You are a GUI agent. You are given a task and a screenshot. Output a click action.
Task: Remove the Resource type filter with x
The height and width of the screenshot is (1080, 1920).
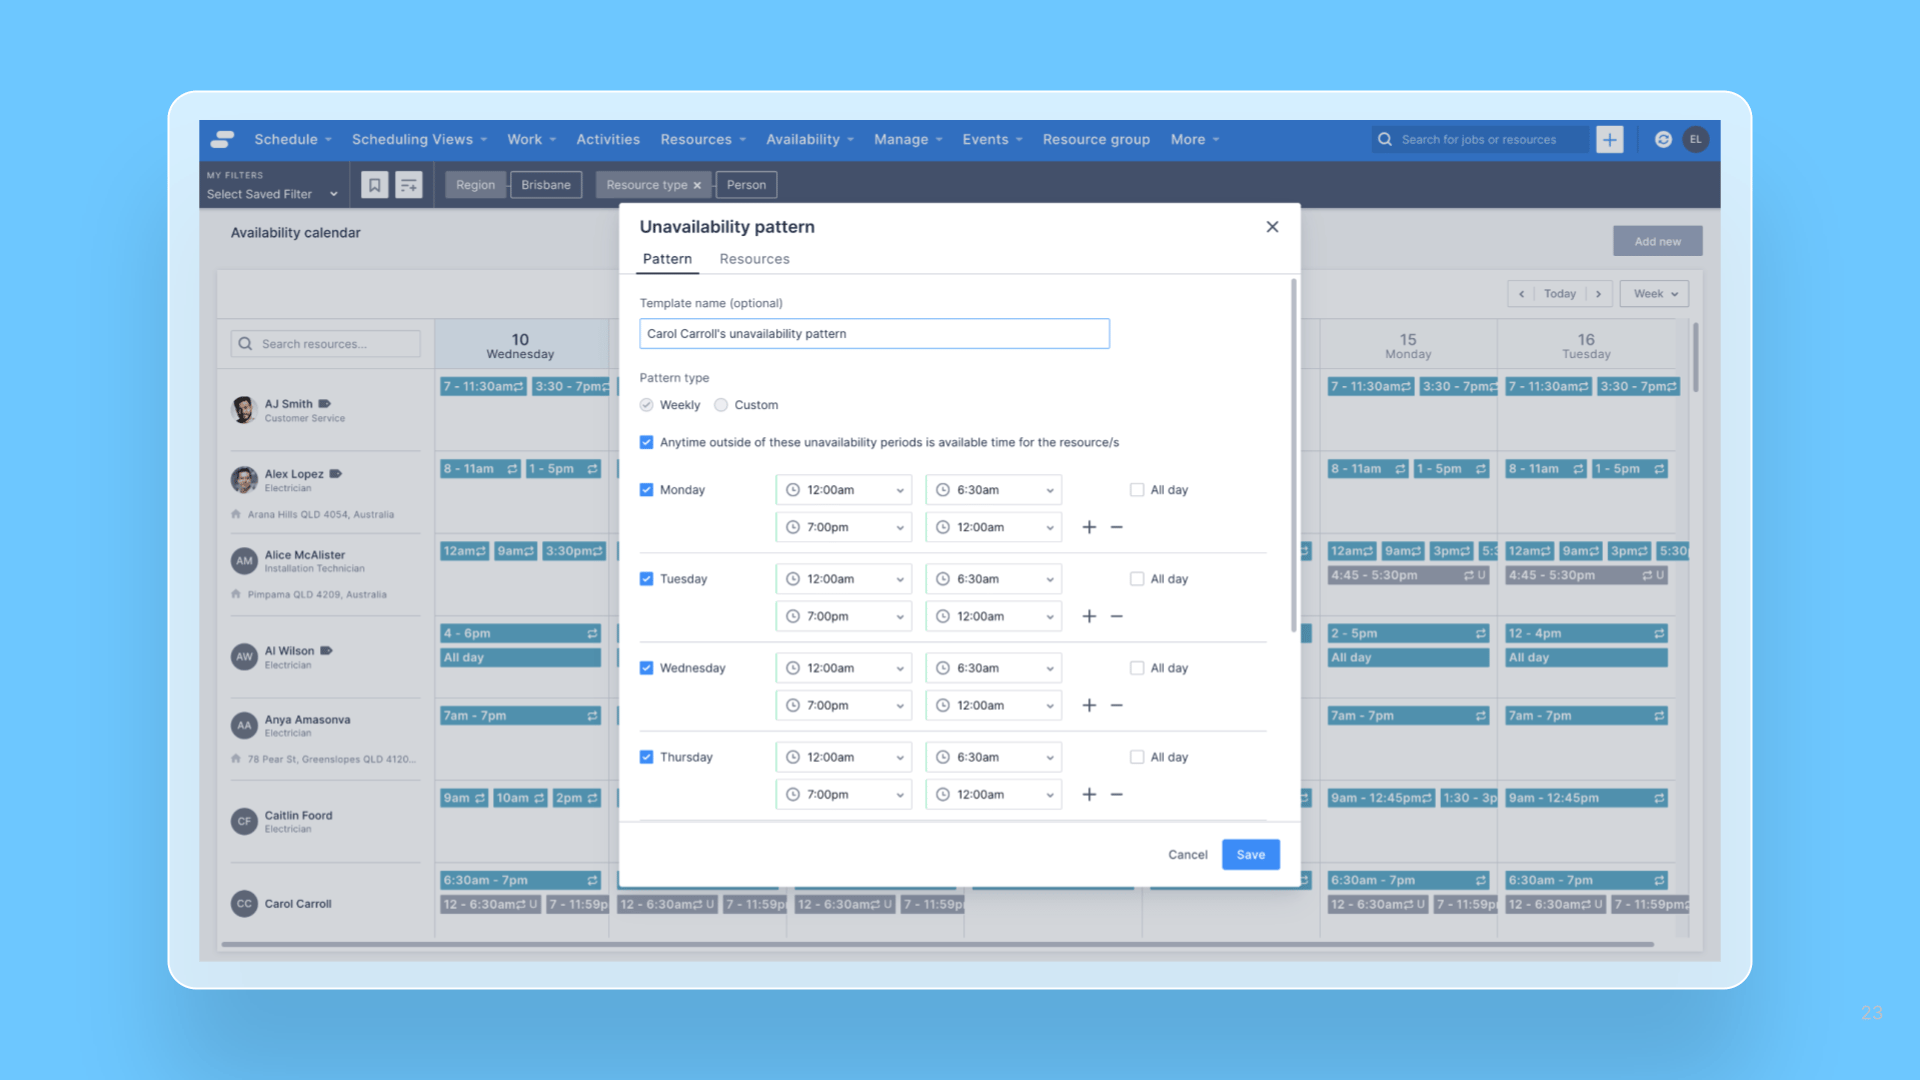pyautogui.click(x=697, y=185)
